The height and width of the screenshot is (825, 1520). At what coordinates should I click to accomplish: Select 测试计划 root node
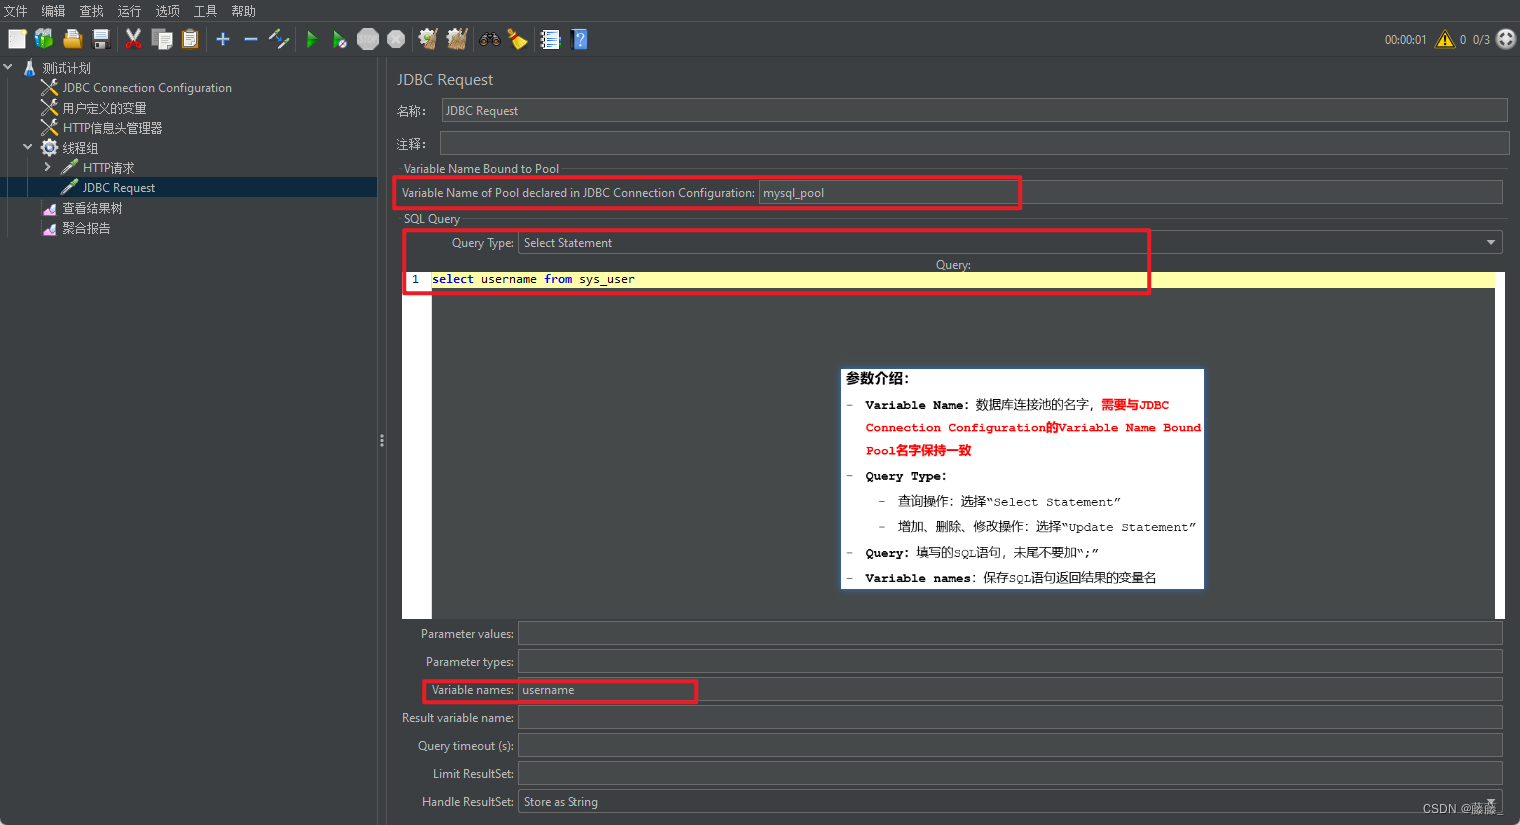pos(66,68)
